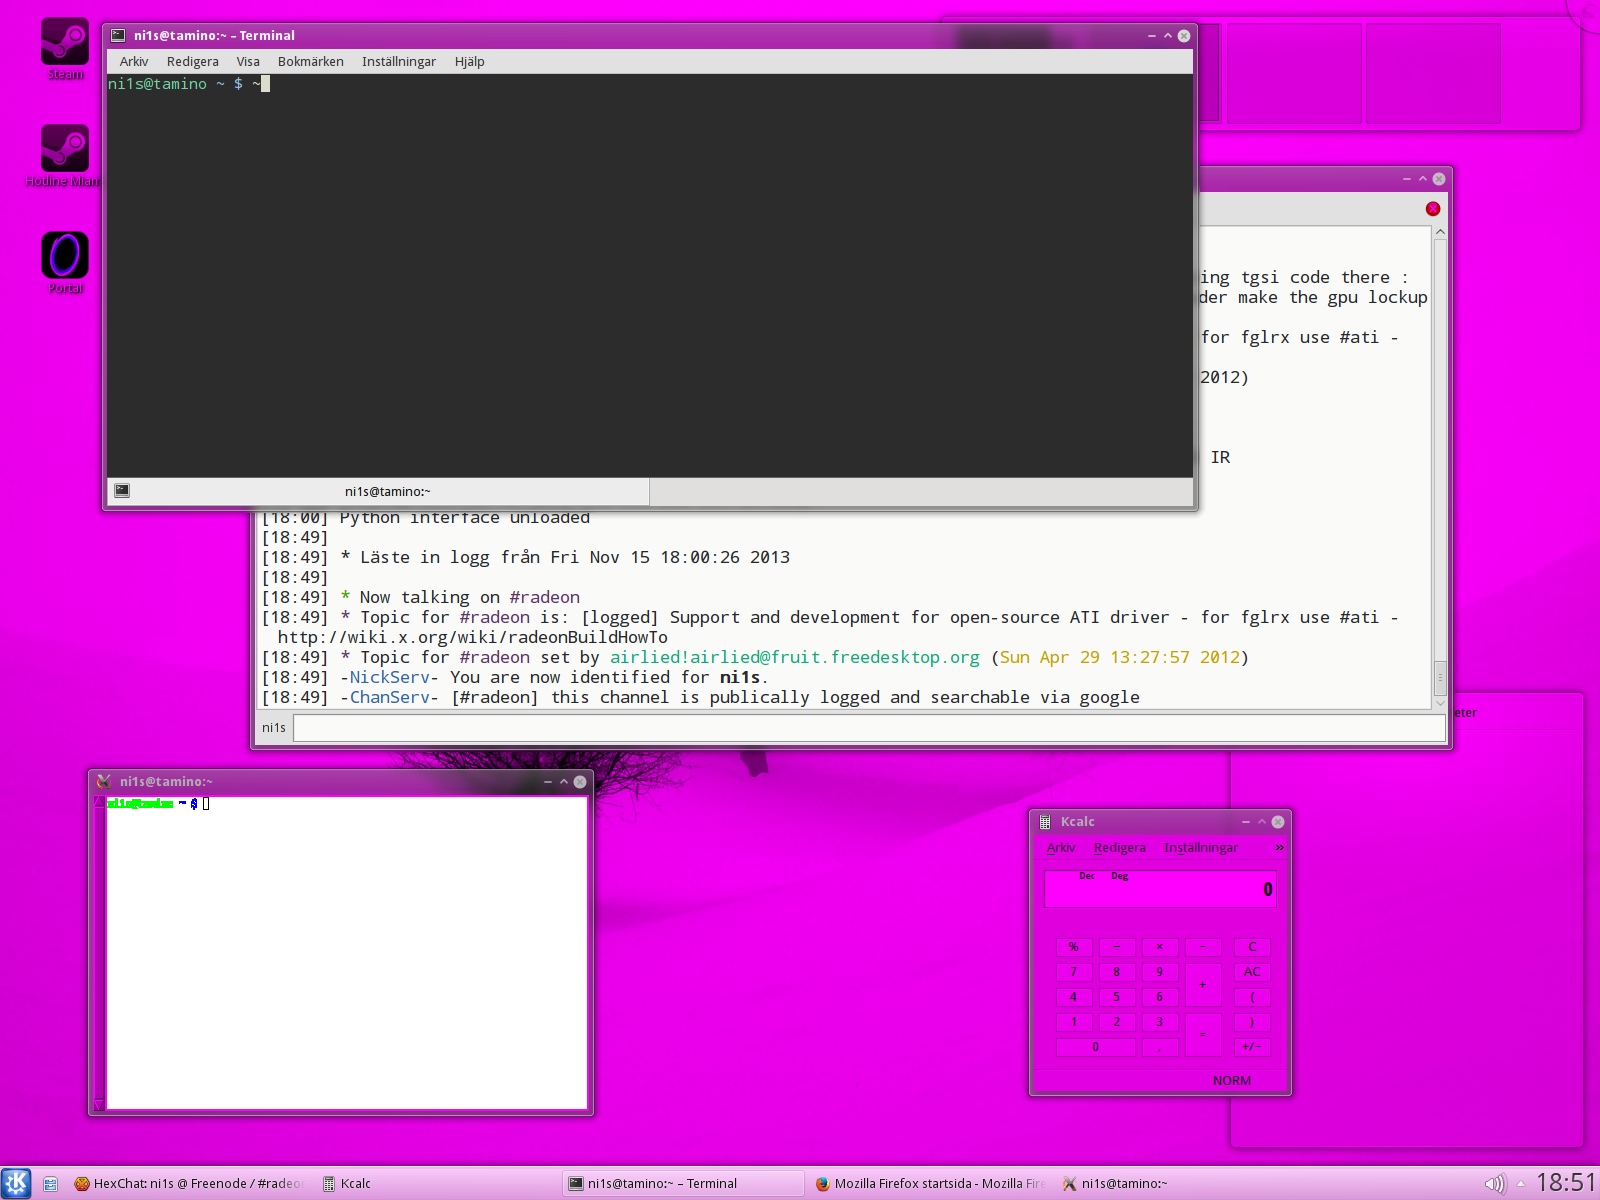Viewport: 1600px width, 1200px height.
Task: Expand the hidden system tray icons arrow
Action: (1521, 1184)
